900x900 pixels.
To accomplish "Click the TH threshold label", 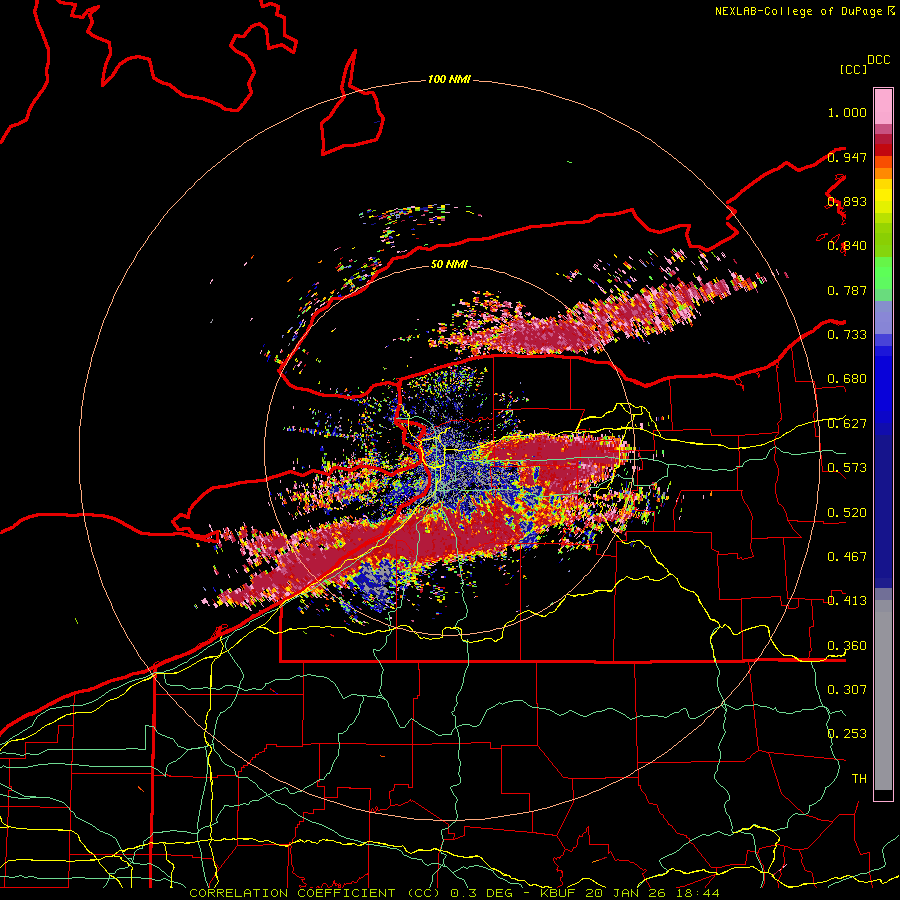I will (x=859, y=778).
